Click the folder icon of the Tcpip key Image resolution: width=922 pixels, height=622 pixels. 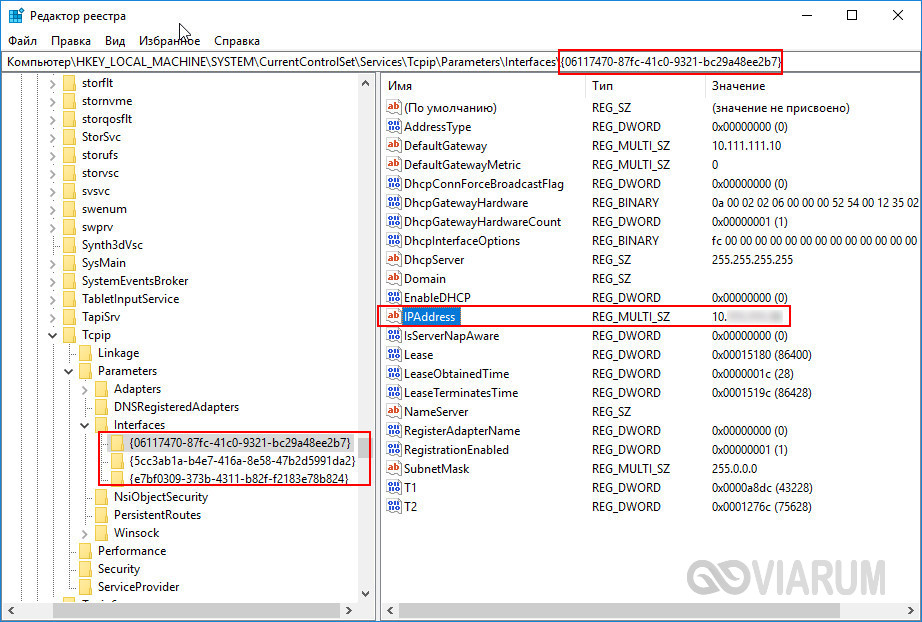tap(69, 335)
